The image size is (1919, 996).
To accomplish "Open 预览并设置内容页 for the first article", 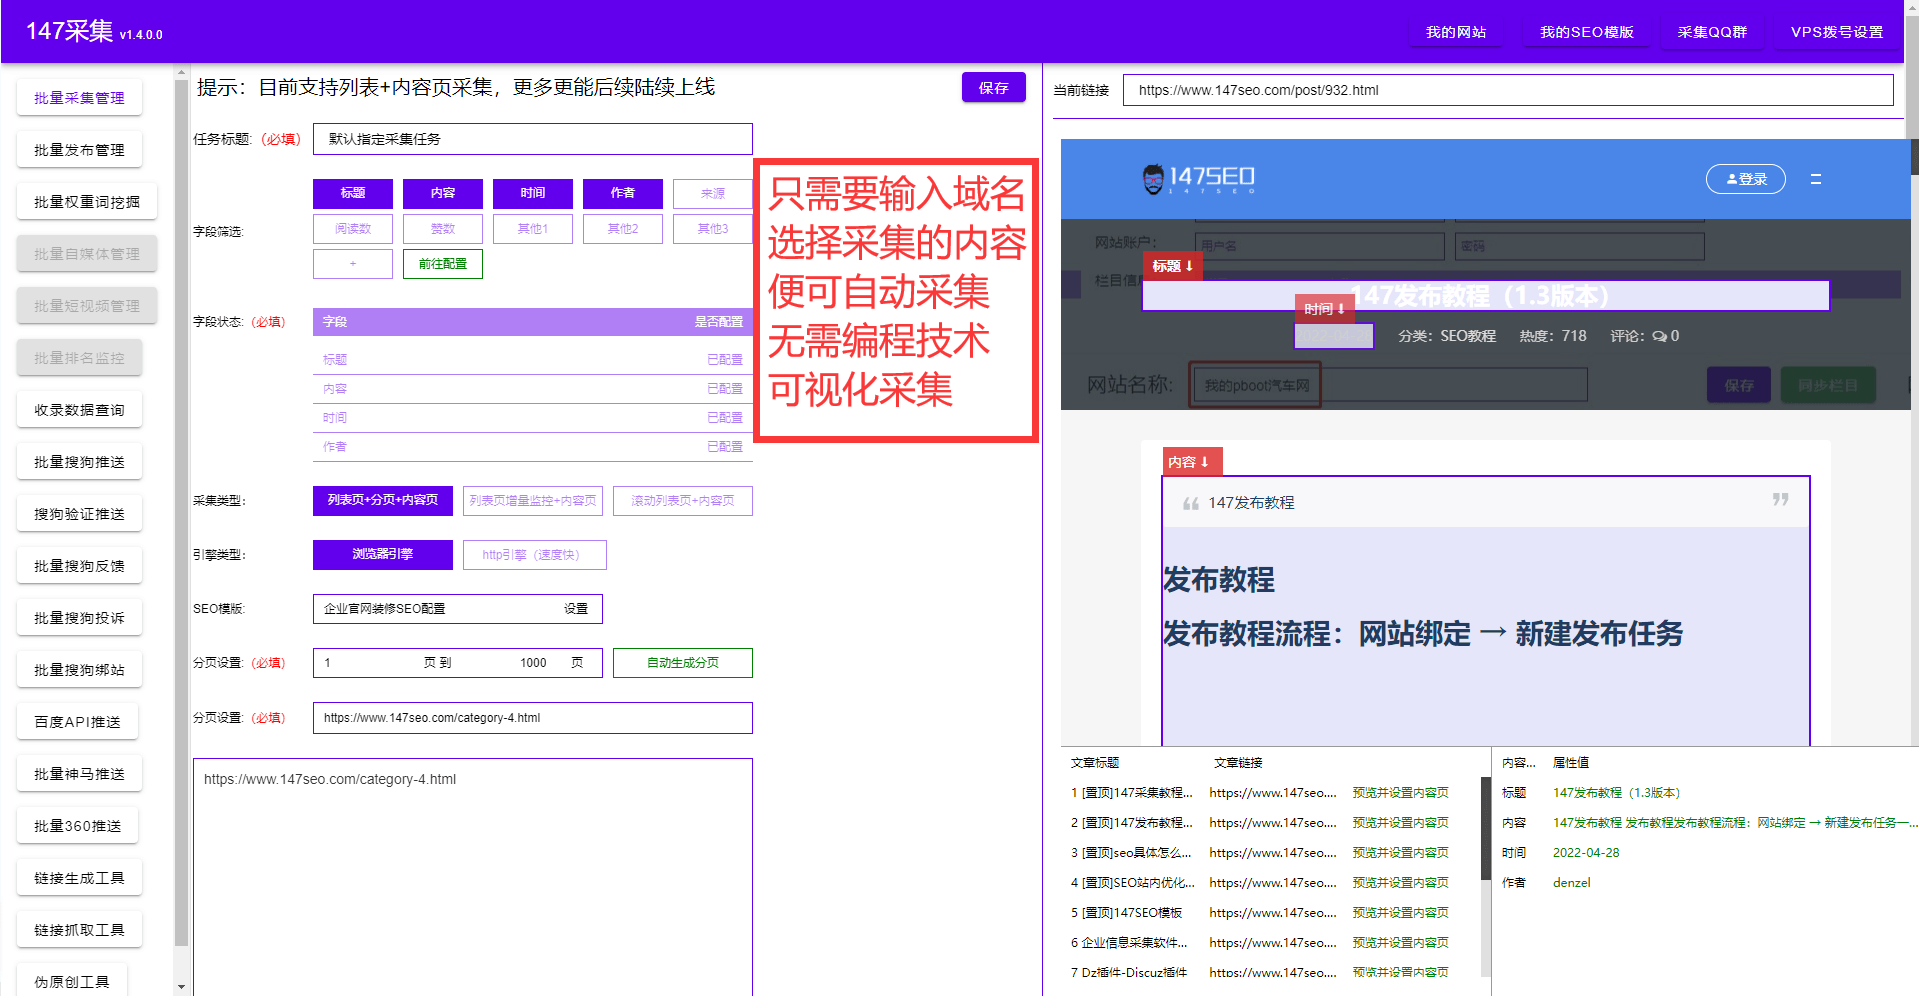I will (x=1400, y=792).
